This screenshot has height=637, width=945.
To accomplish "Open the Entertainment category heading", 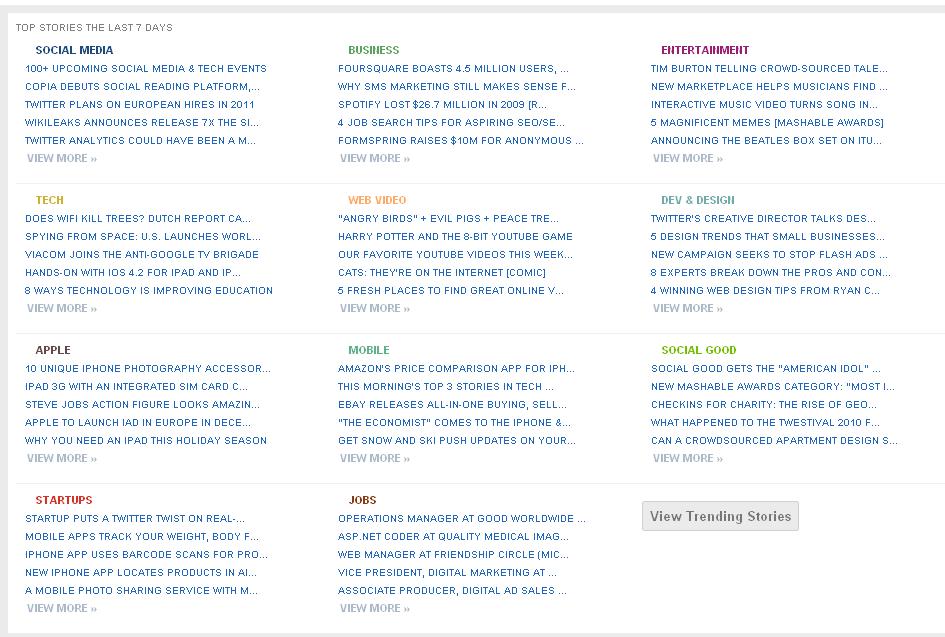I will click(705, 50).
